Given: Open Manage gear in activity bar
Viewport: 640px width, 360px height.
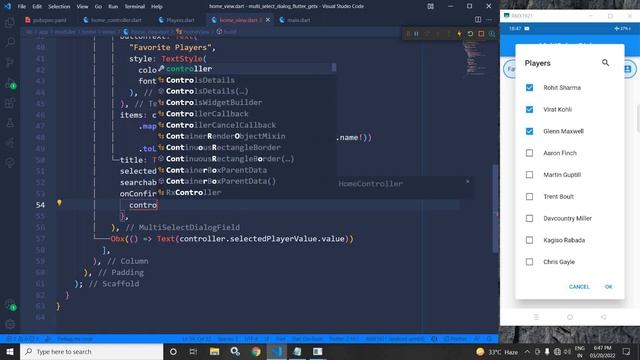Looking at the screenshot, I should [x=10, y=324].
